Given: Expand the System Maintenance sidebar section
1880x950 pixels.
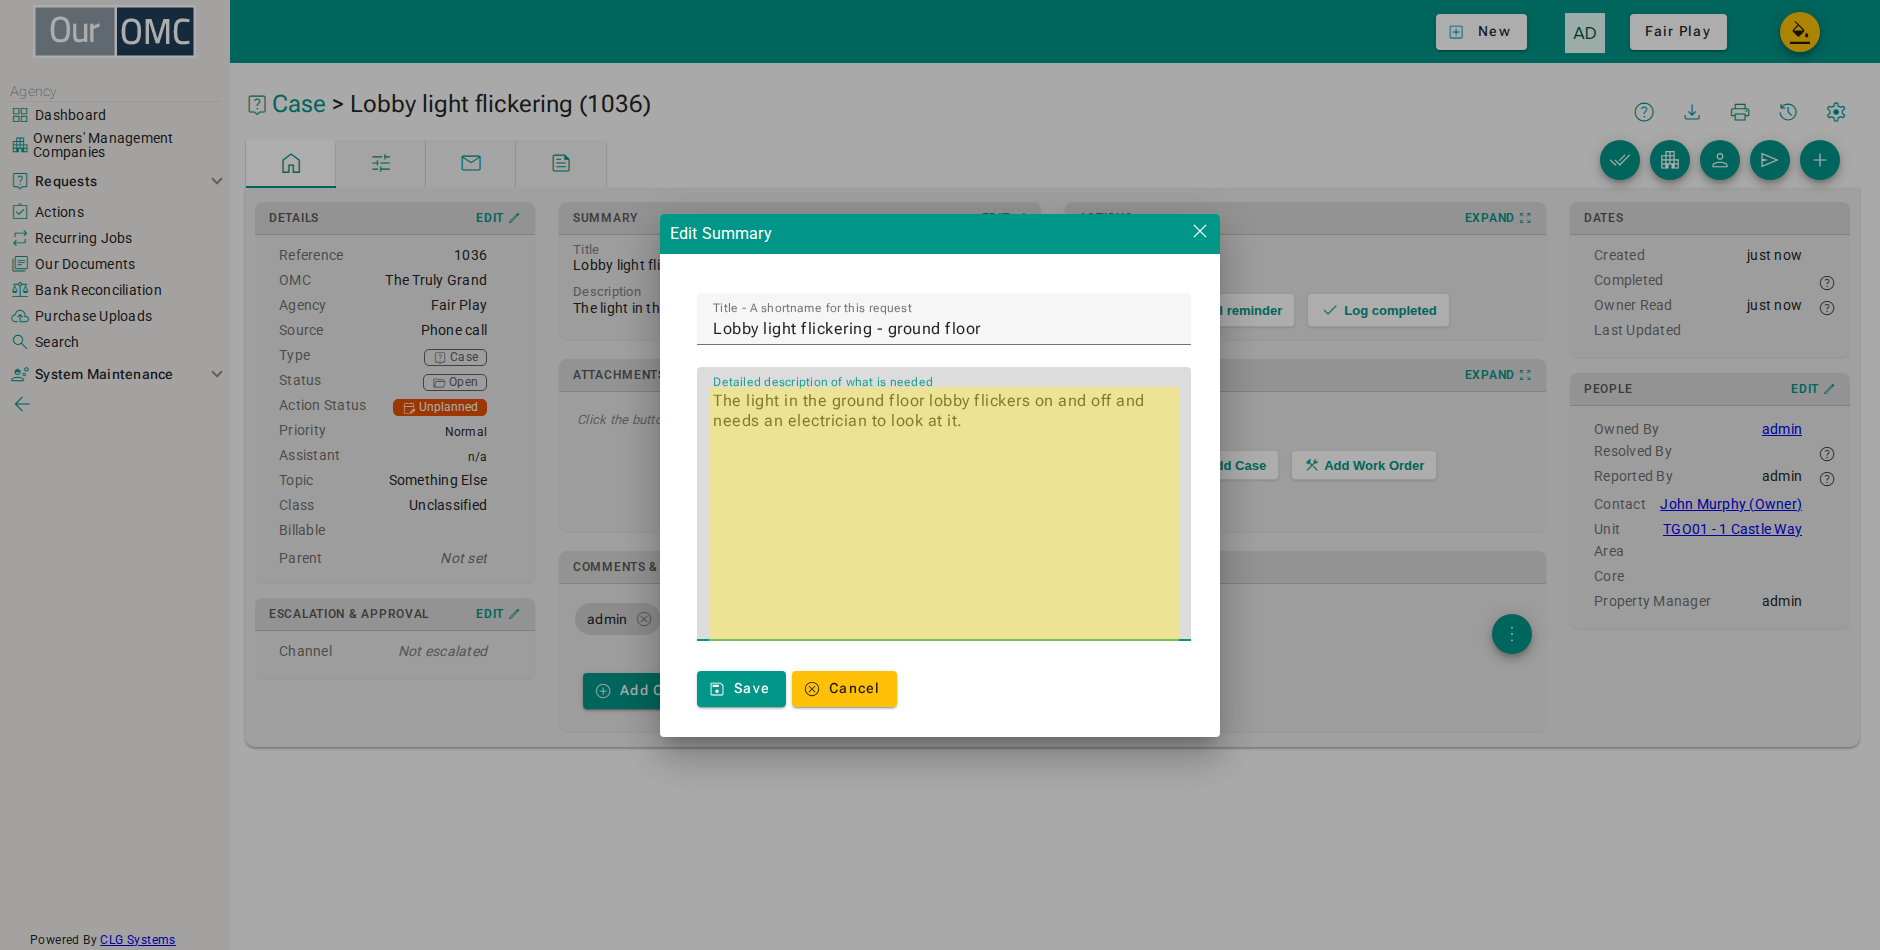Looking at the screenshot, I should coord(217,374).
